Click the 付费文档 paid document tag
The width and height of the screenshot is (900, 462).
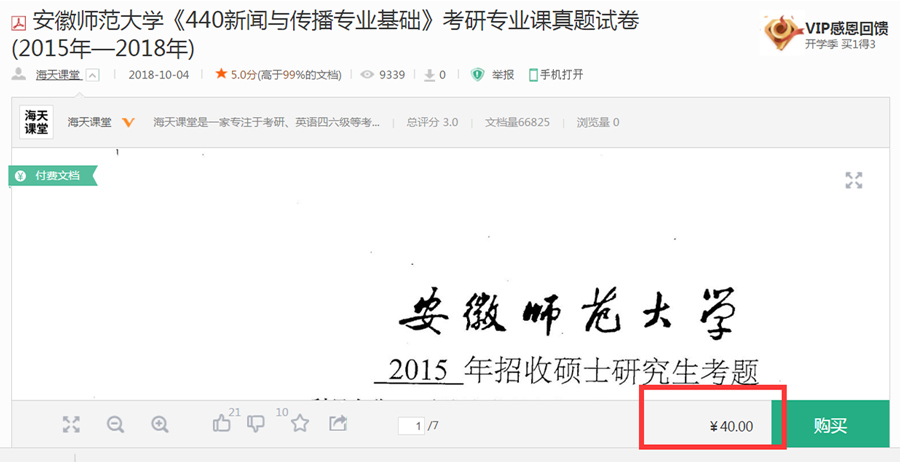[53, 176]
